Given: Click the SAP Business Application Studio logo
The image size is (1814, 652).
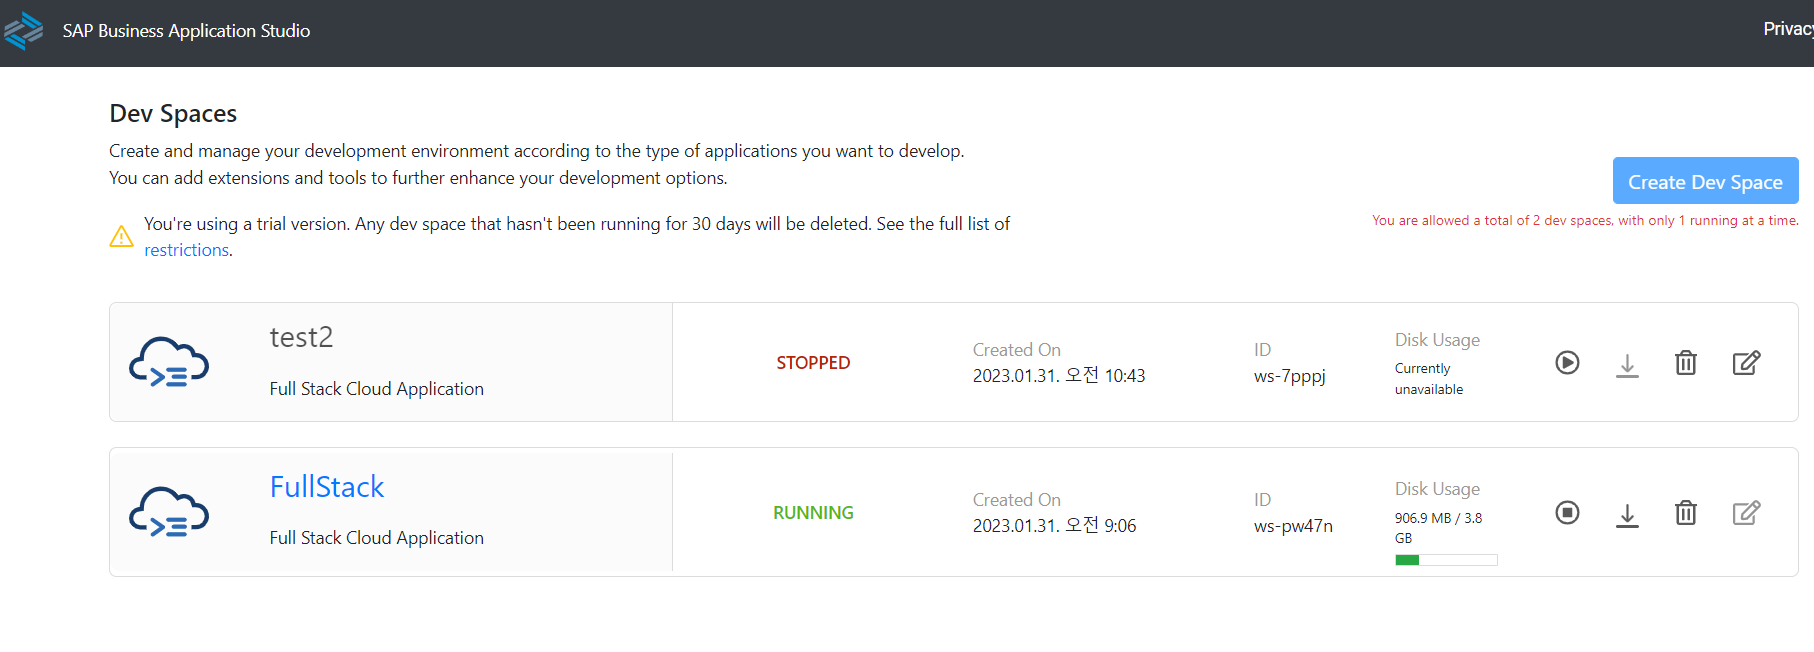Looking at the screenshot, I should coord(23,31).
